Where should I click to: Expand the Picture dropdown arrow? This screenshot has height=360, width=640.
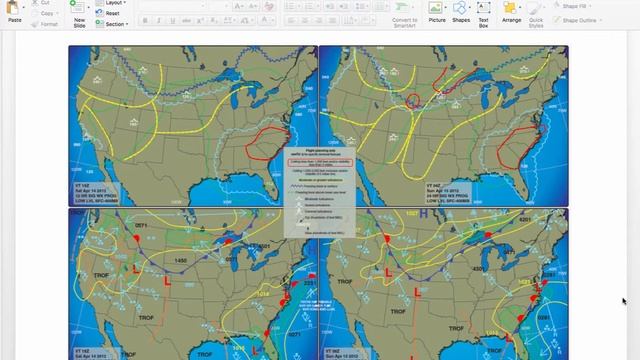[x=445, y=7]
